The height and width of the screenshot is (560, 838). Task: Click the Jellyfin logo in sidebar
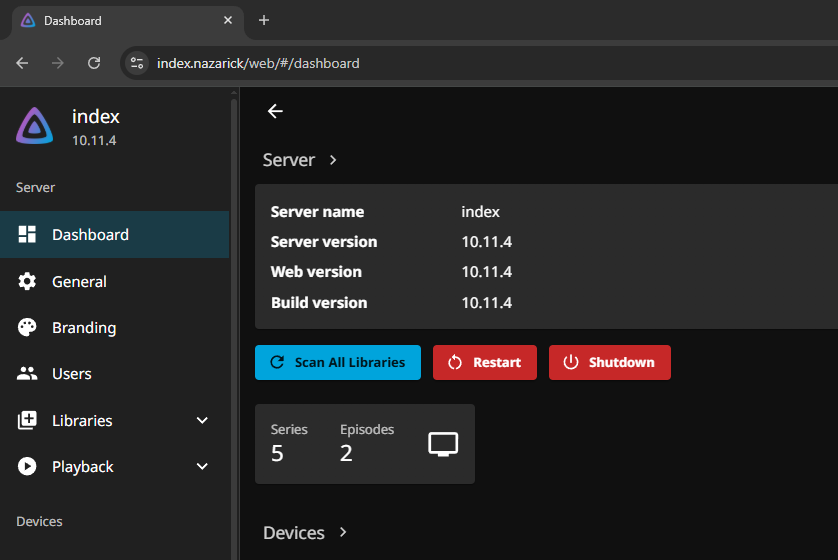(34, 127)
